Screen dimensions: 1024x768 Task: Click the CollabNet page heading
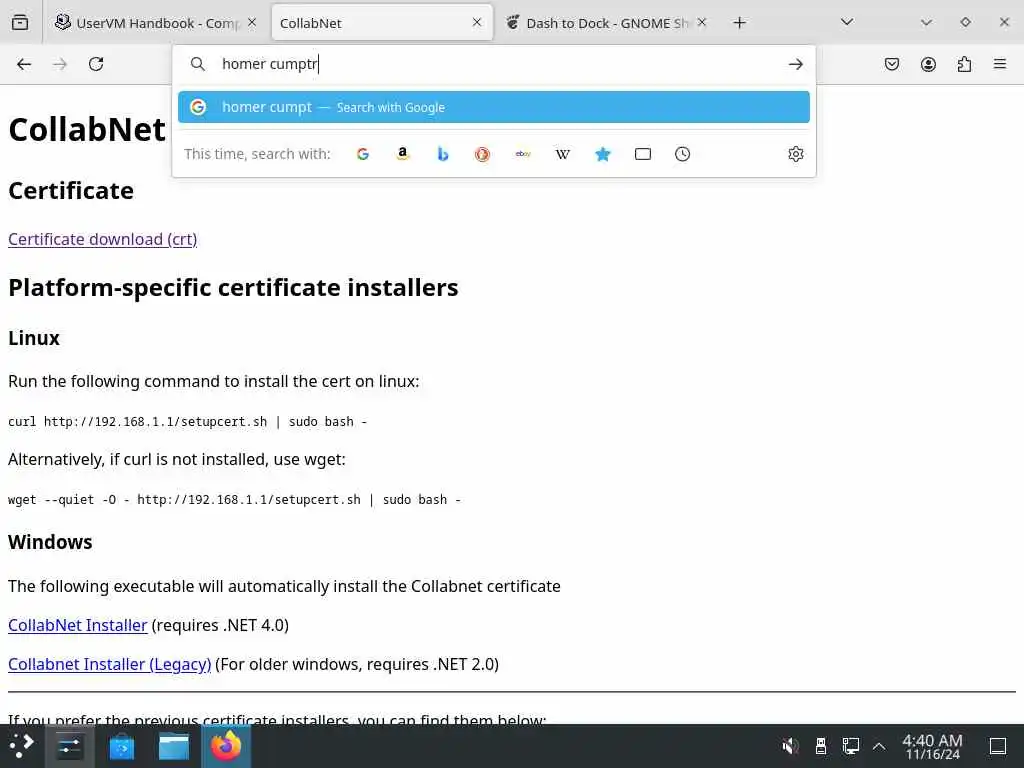click(87, 129)
